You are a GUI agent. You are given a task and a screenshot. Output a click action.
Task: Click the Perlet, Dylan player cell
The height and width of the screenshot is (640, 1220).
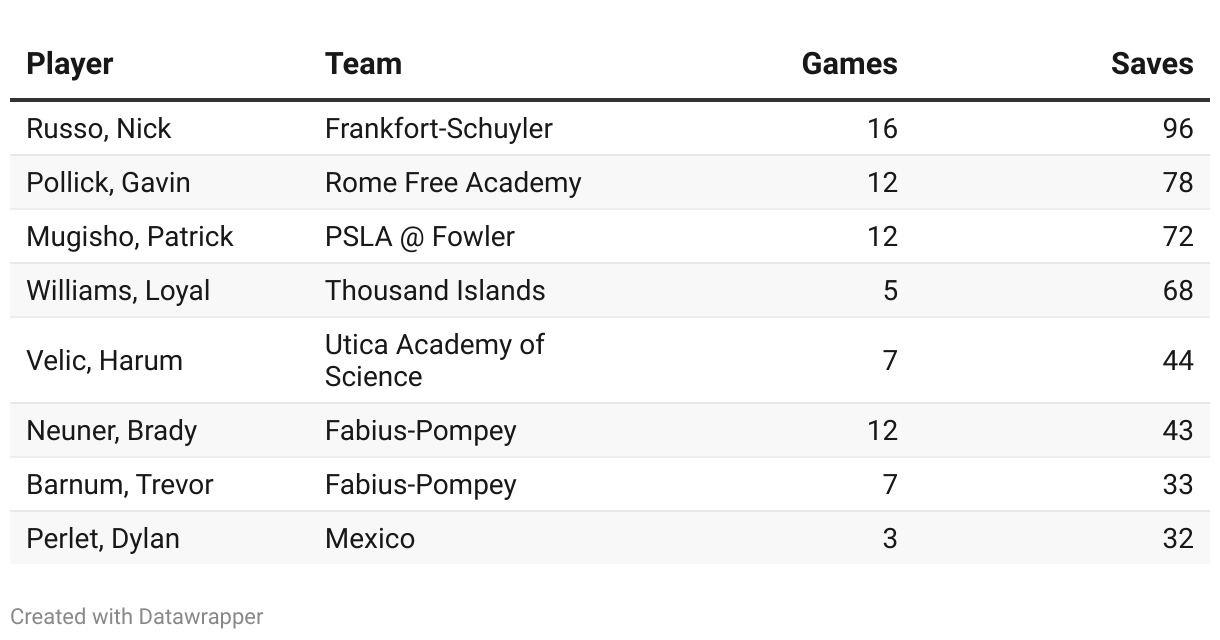(102, 539)
